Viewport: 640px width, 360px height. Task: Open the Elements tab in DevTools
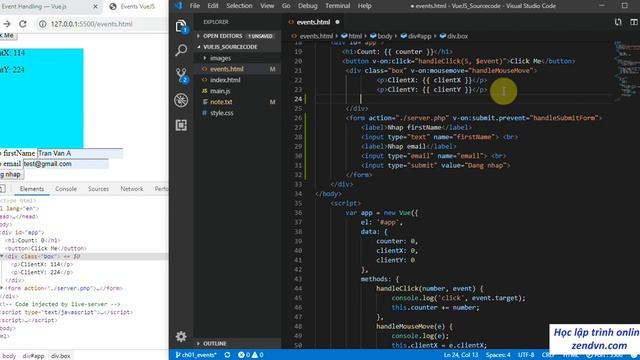pos(31,189)
